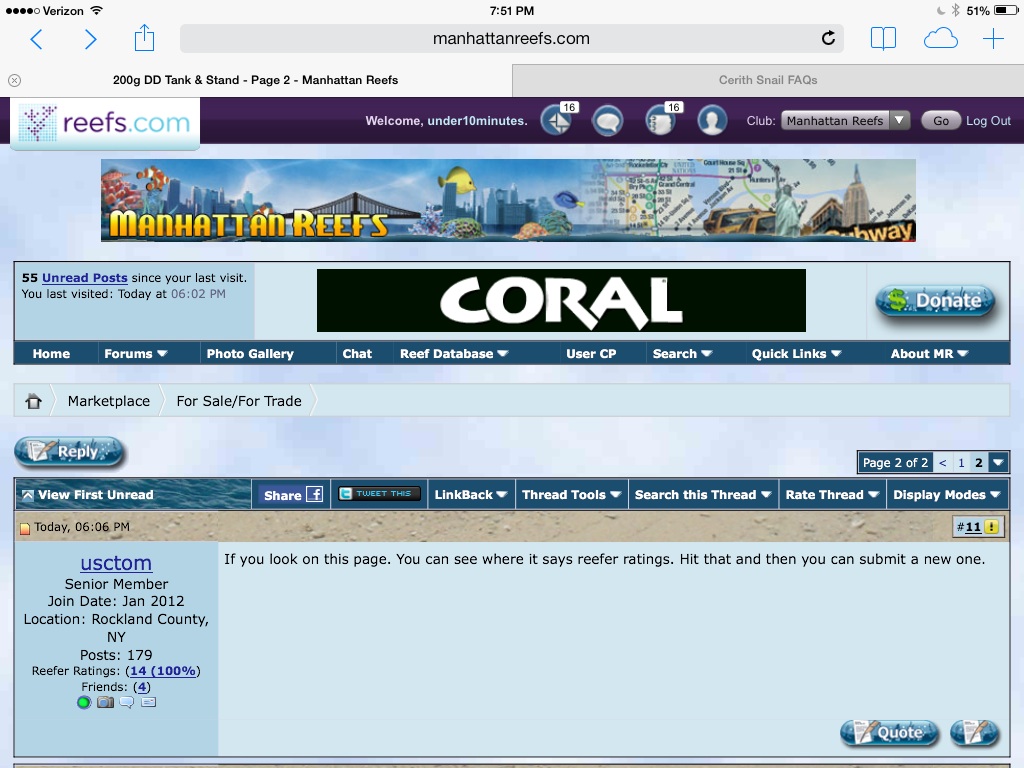Open the Club selection dropdown
The width and height of the screenshot is (1024, 768).
(x=845, y=121)
